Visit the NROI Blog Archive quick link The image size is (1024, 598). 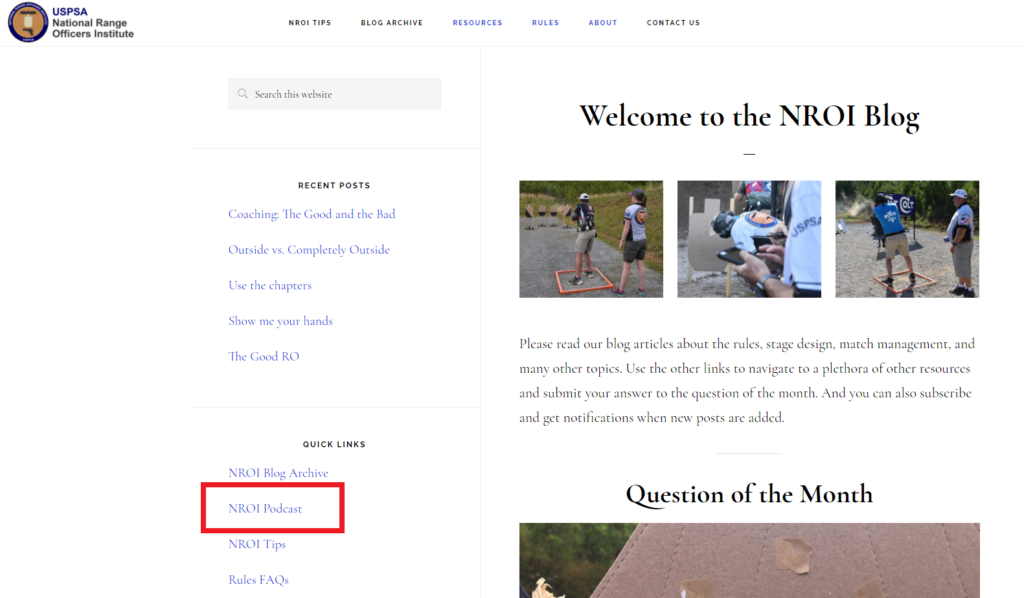click(x=278, y=473)
